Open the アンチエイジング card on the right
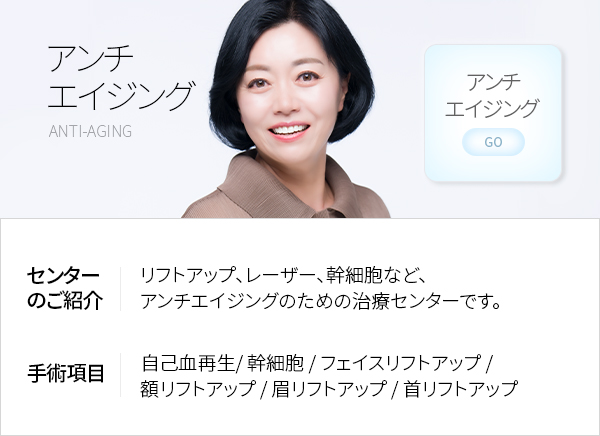Screen dimensions: 600x436 tap(493, 113)
